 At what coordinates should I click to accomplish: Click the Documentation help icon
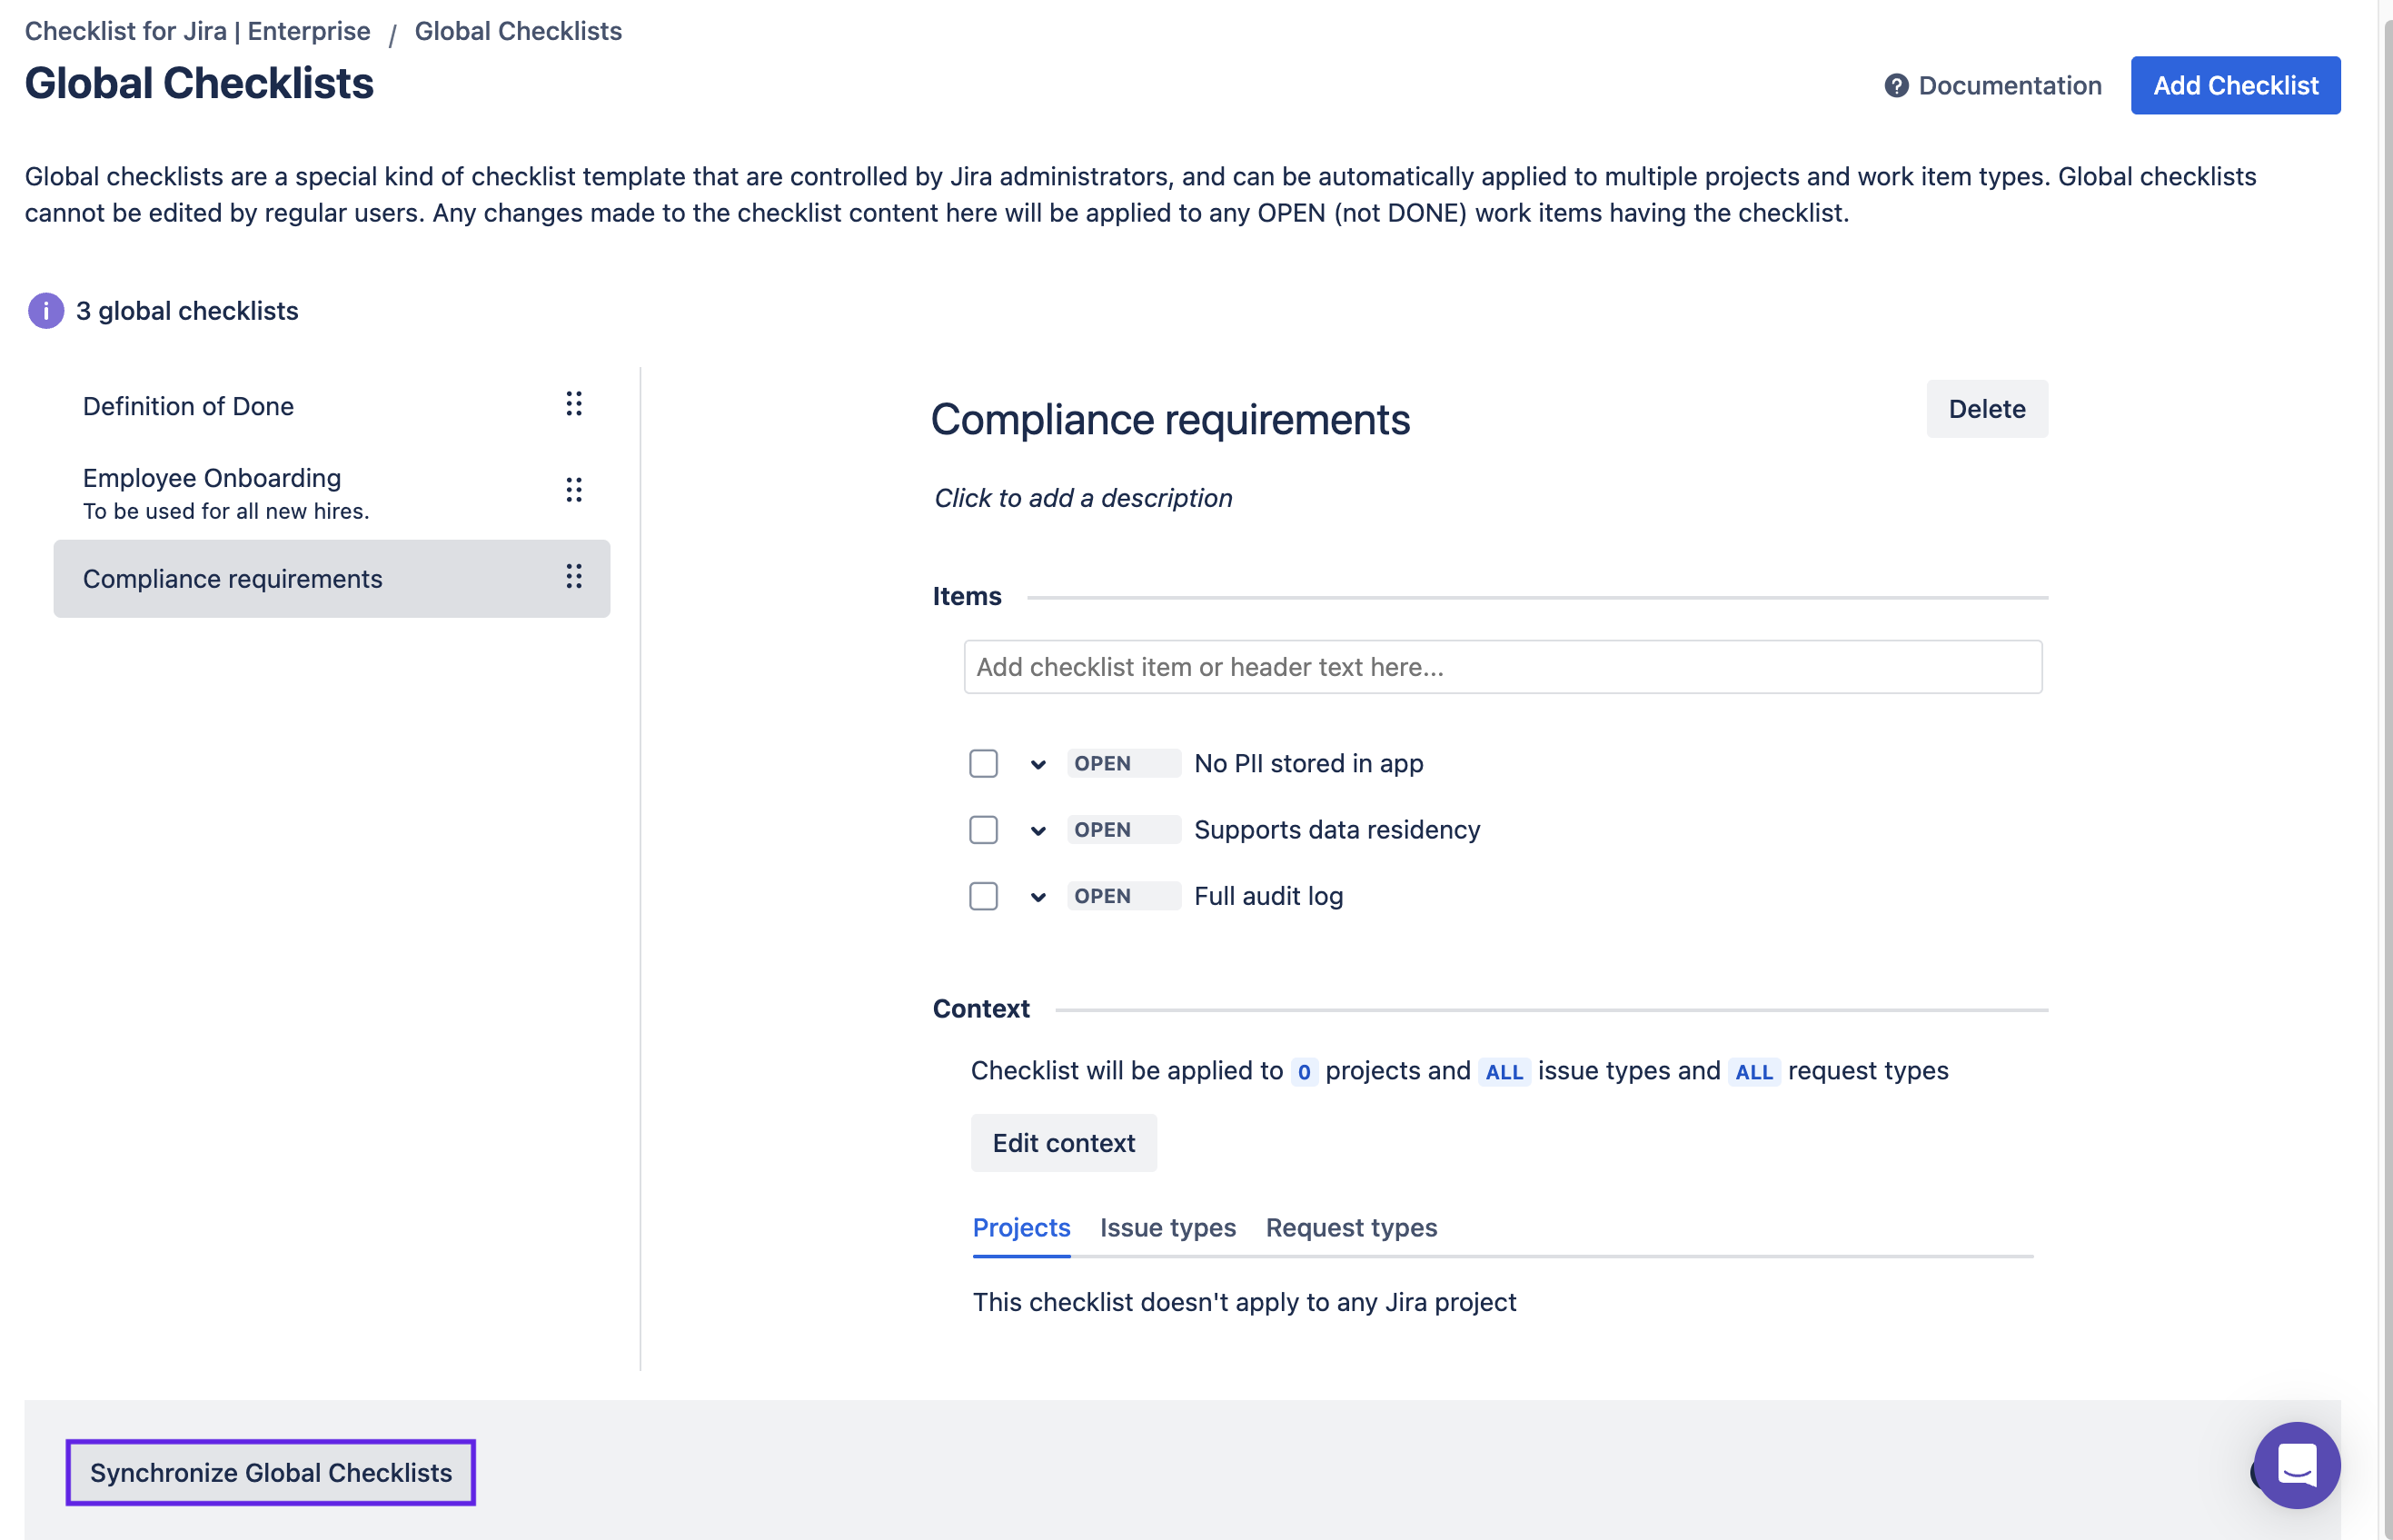coord(1896,86)
